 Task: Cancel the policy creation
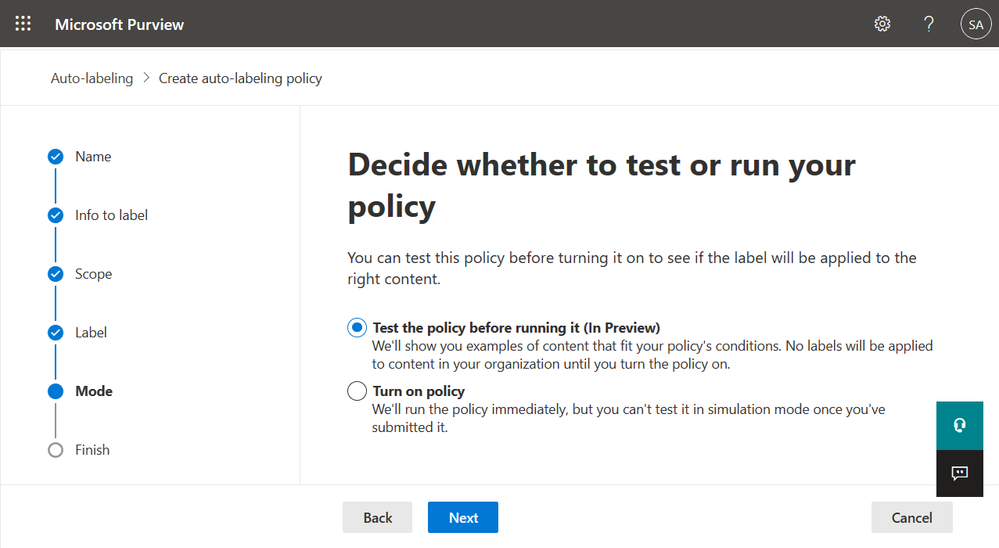(x=911, y=517)
